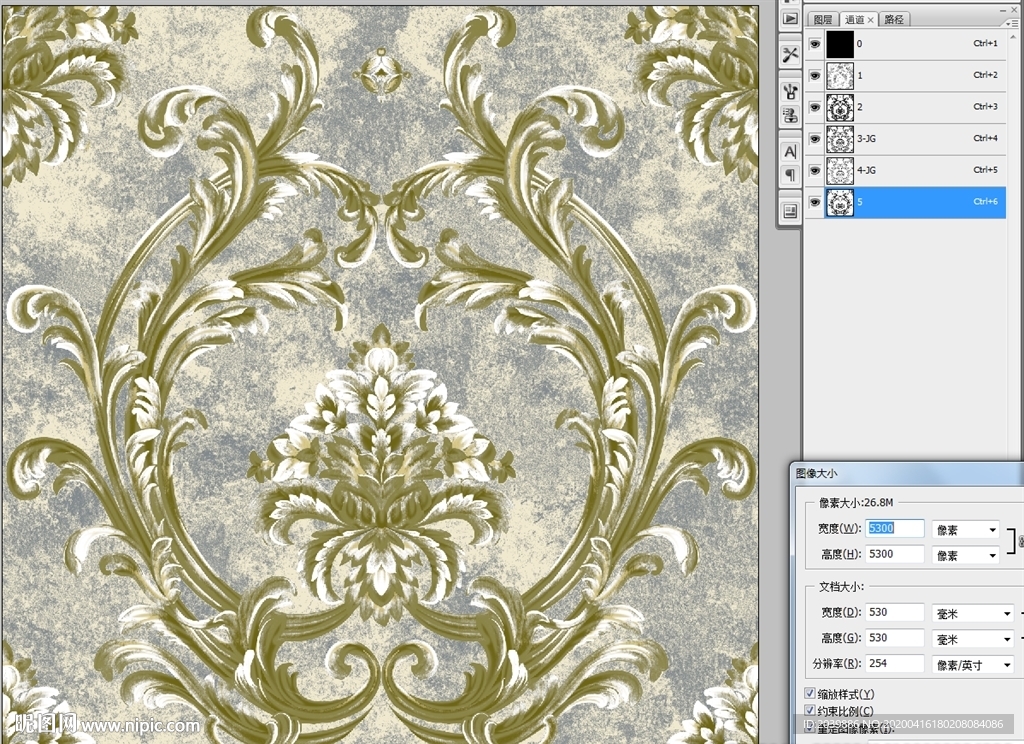The width and height of the screenshot is (1024, 744).
Task: Open pixel width unit dropdown (像素)
Action: tap(965, 530)
